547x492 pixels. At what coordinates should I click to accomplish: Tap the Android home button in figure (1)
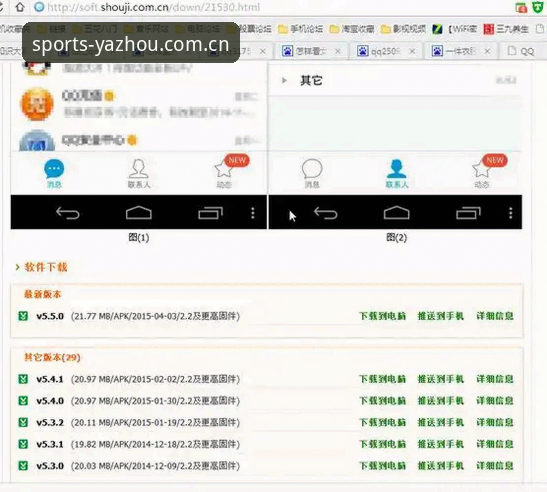click(139, 213)
